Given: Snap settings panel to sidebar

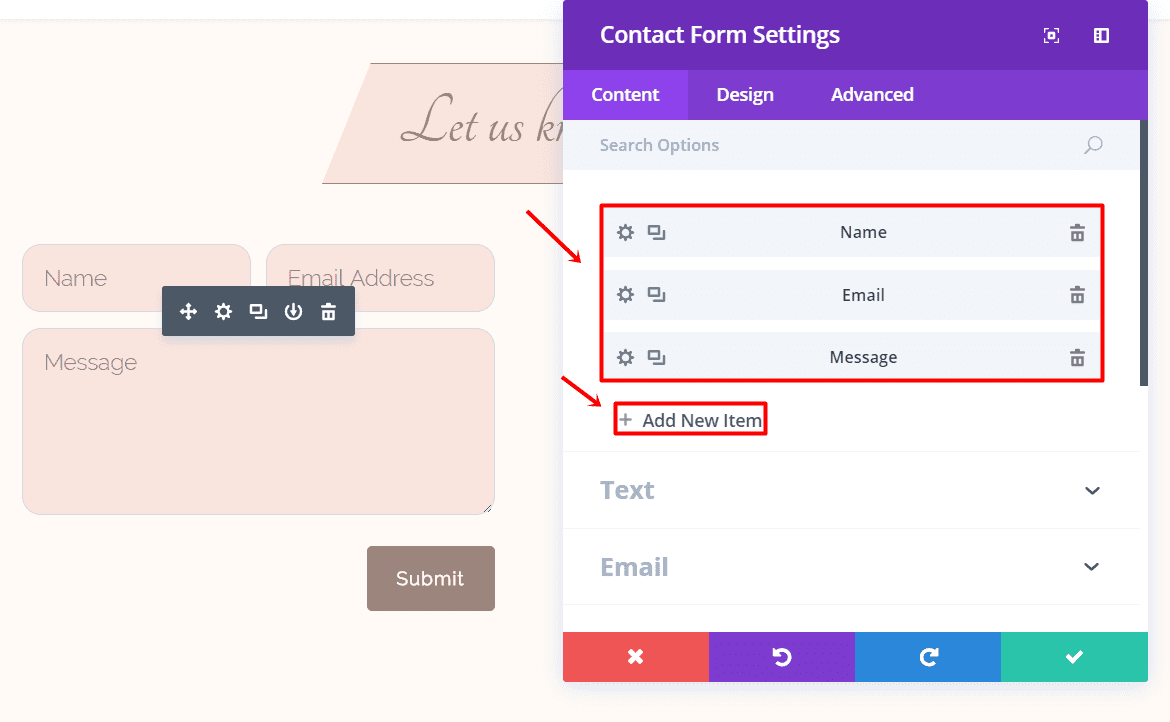Looking at the screenshot, I should (x=1101, y=36).
